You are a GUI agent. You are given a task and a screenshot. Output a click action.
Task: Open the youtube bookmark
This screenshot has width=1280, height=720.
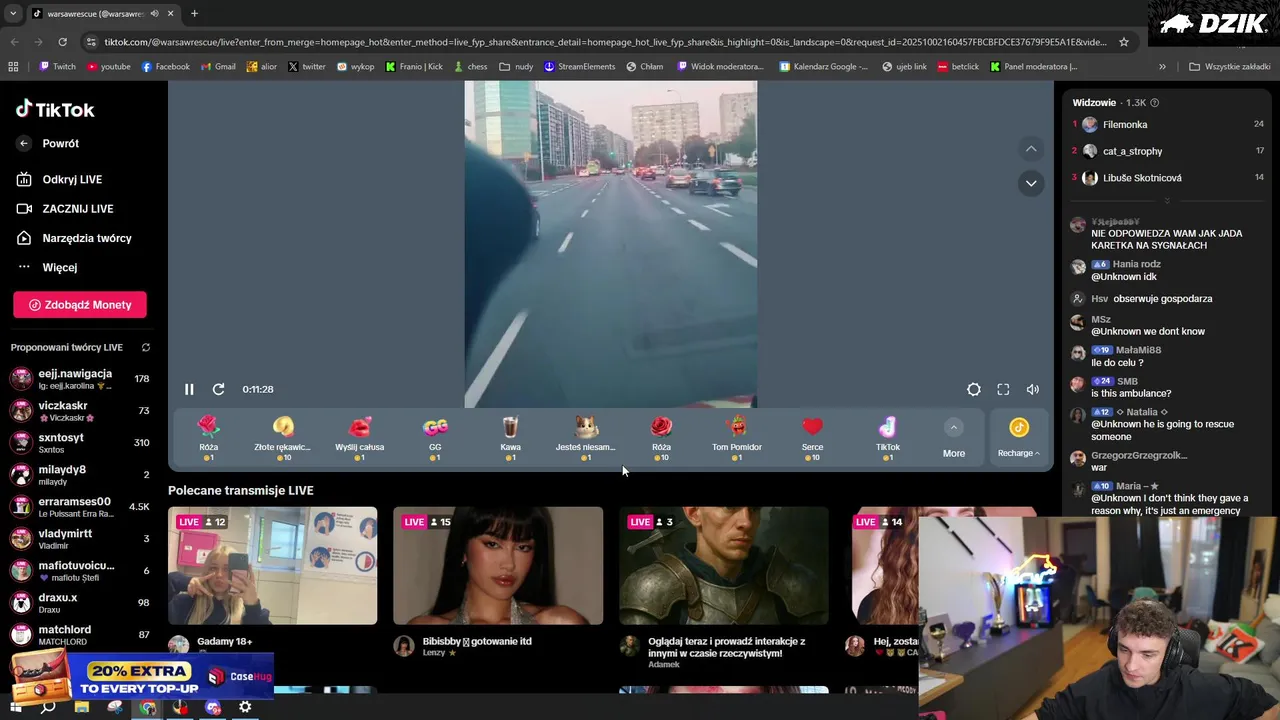[108, 67]
